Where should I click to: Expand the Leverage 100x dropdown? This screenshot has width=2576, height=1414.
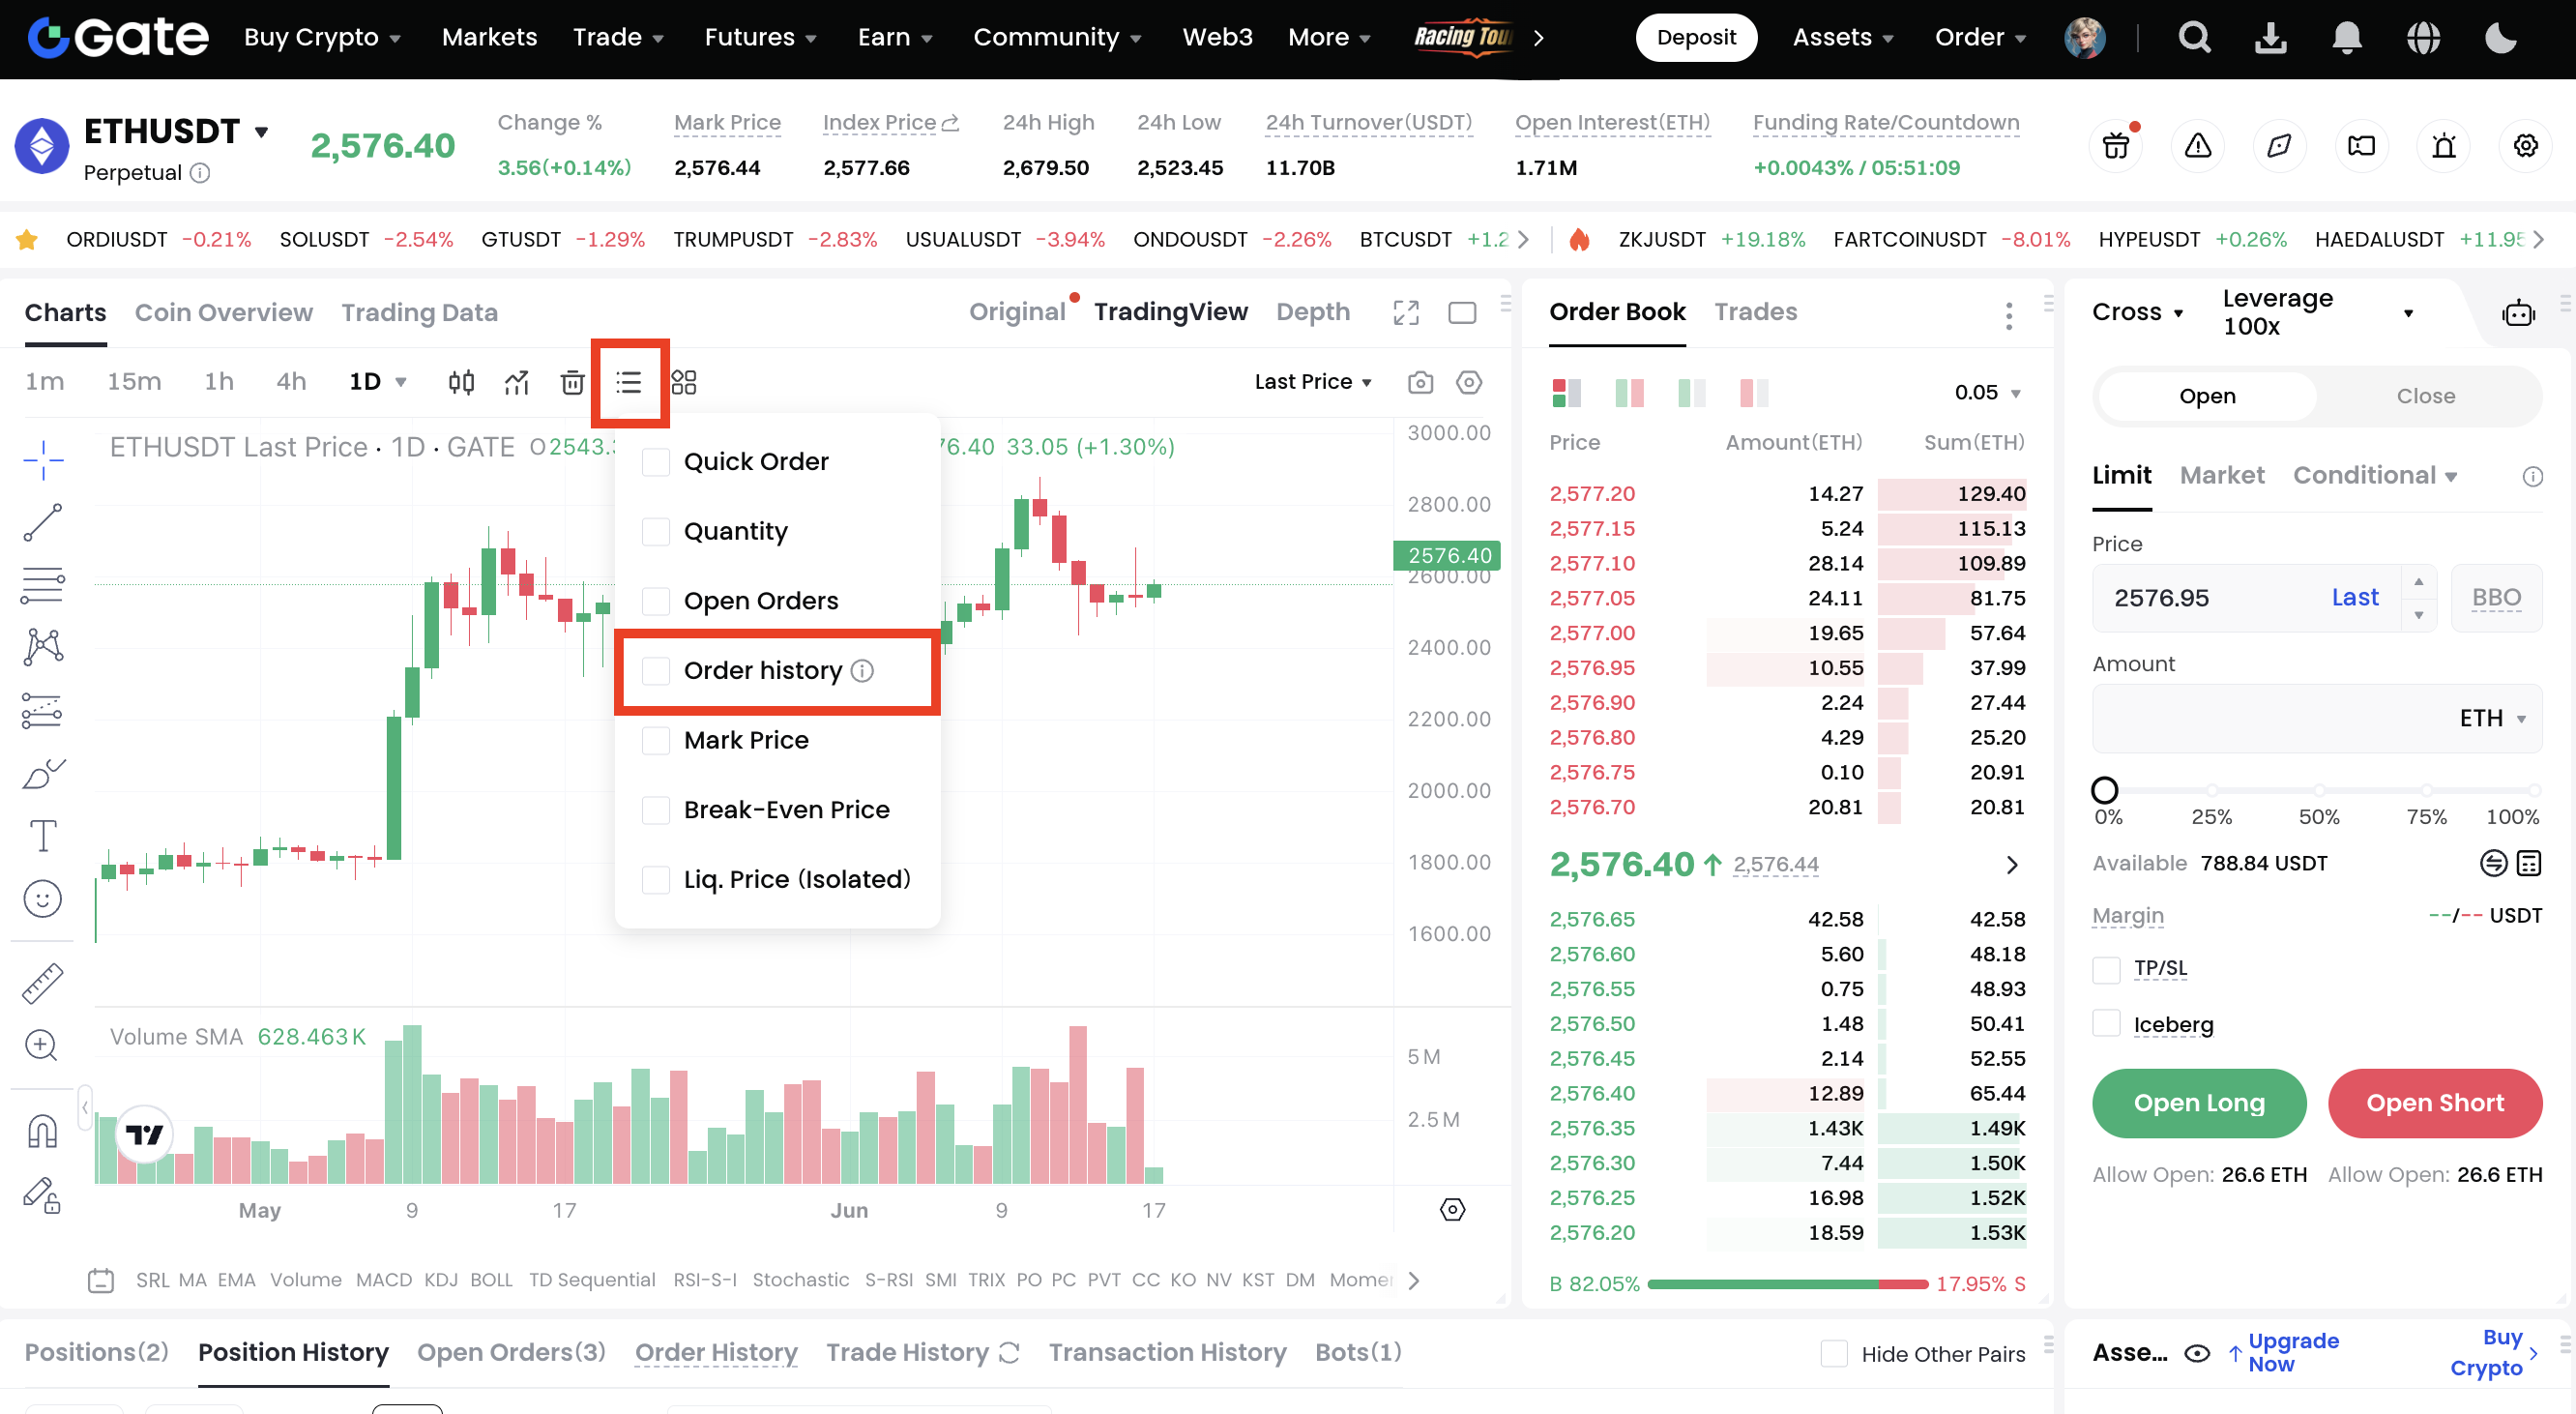click(2408, 313)
